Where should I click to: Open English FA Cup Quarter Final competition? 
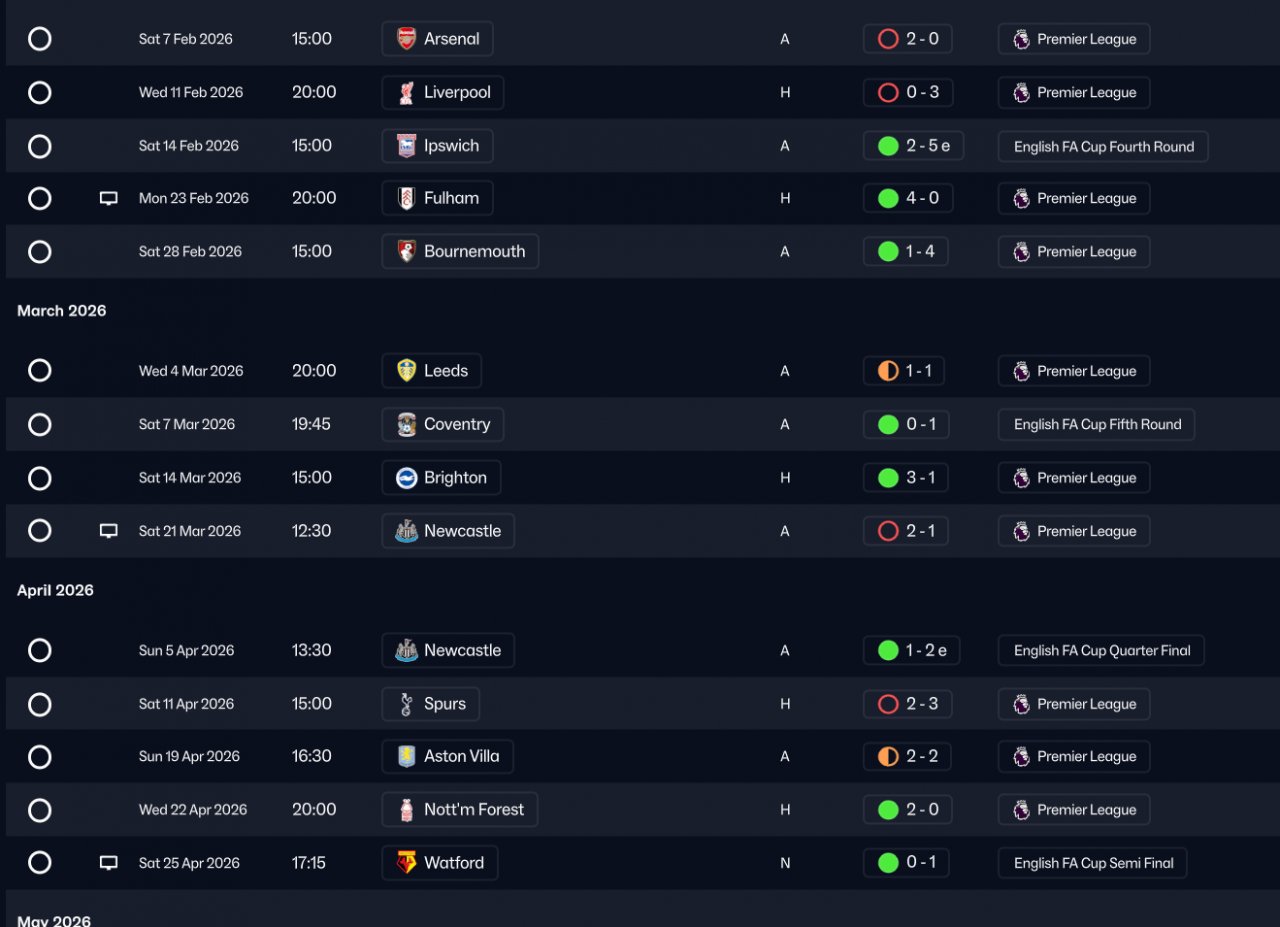pos(1101,651)
